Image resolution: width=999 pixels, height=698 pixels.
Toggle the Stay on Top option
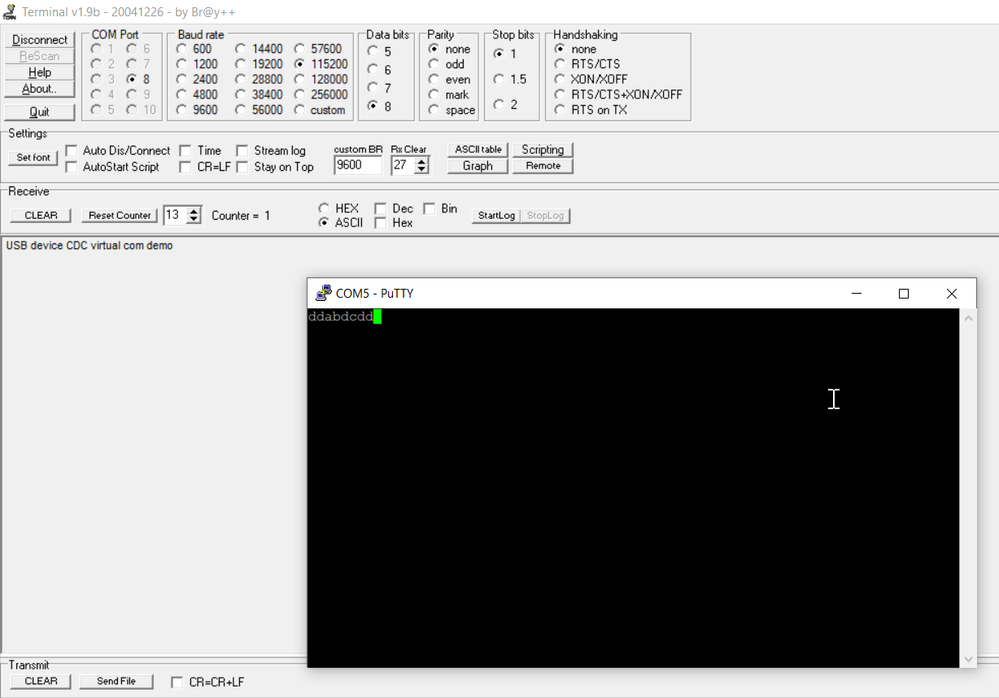pos(241,167)
